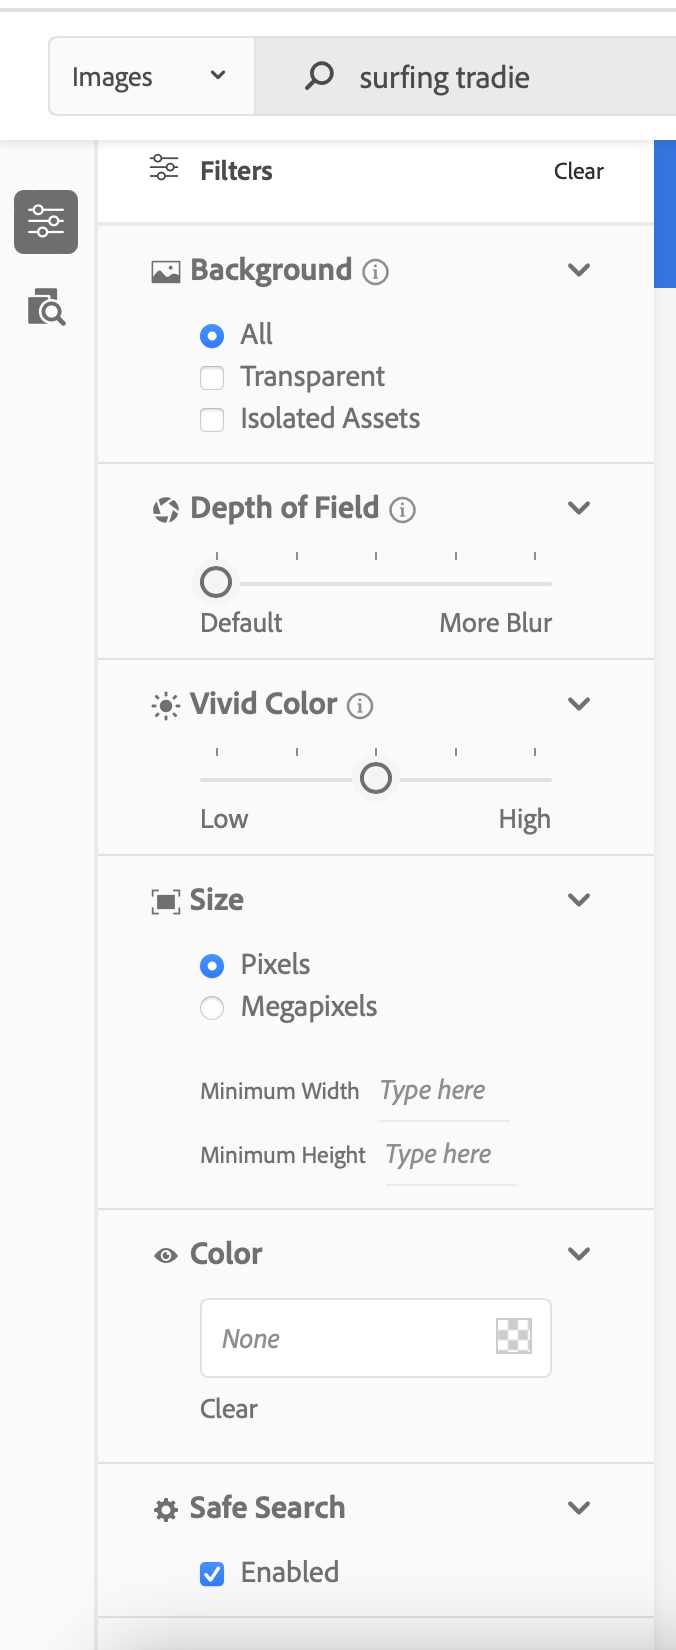
Task: Collapse the Safe Search section
Action: pyautogui.click(x=578, y=1508)
